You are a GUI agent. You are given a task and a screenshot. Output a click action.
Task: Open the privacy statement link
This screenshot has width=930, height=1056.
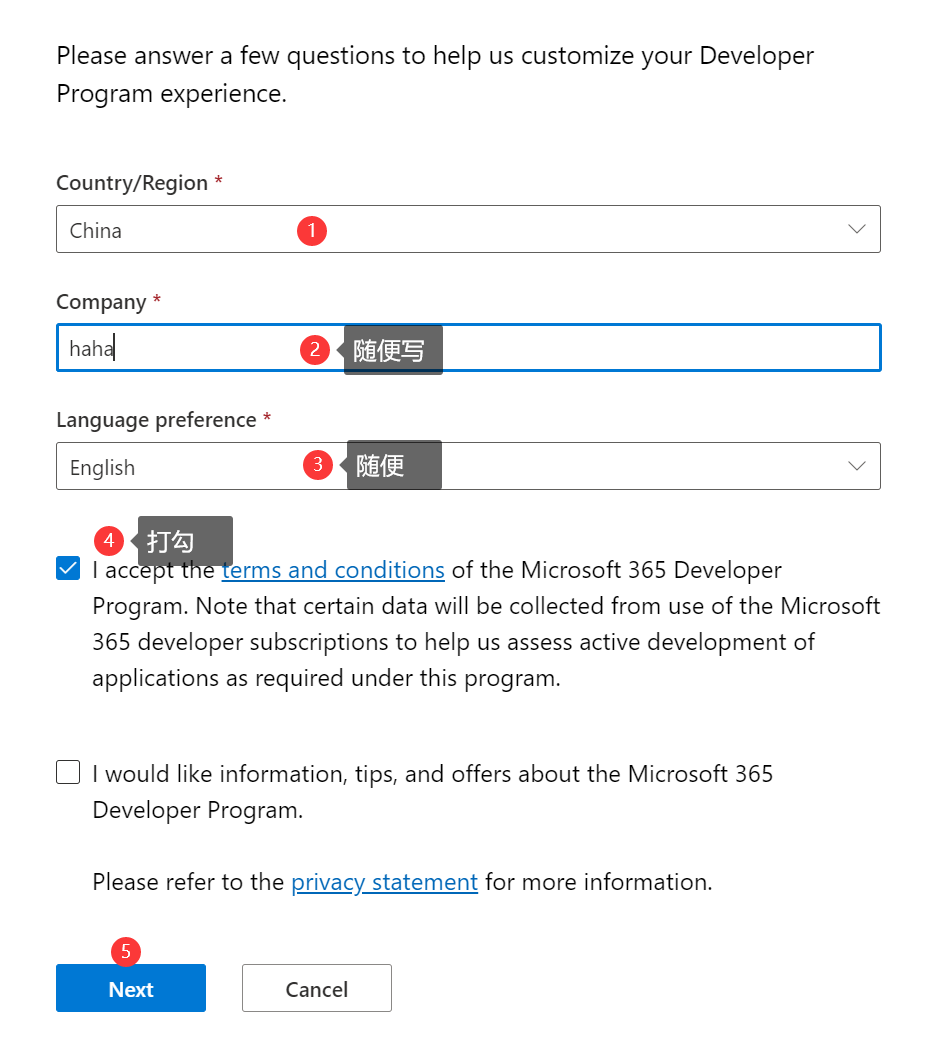(384, 882)
